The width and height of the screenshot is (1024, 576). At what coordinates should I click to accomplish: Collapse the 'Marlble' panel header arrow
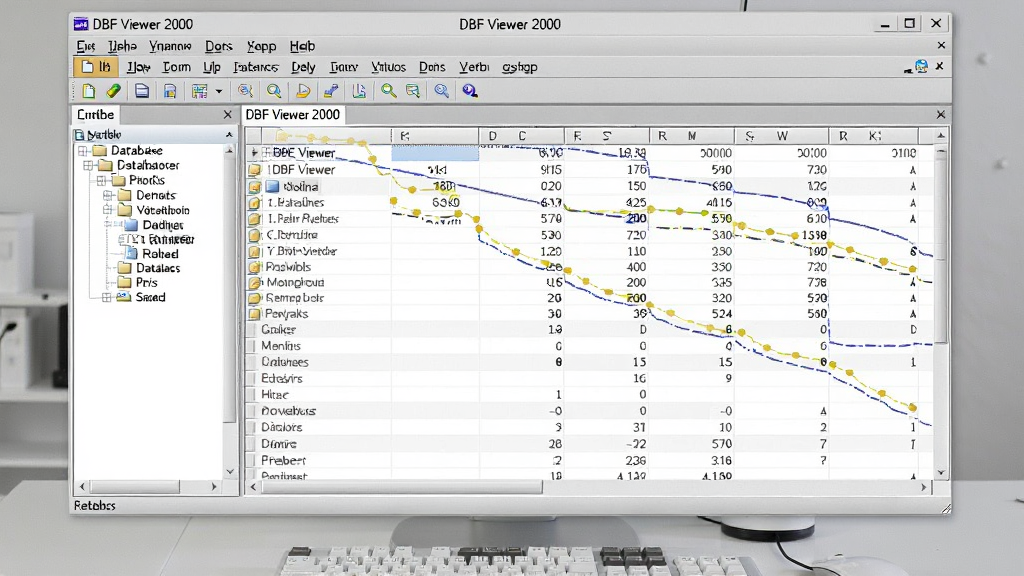229,135
